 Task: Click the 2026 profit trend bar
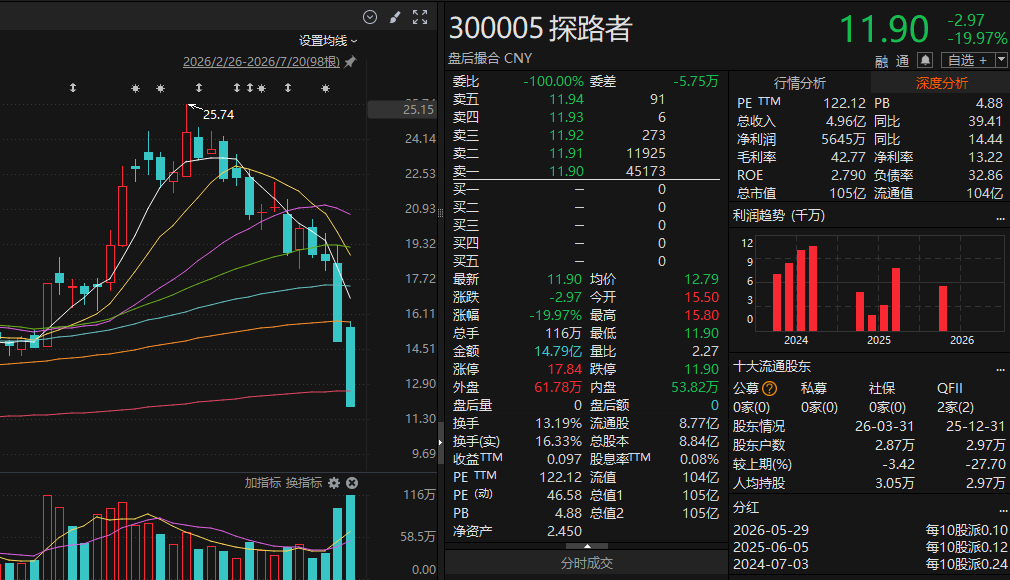pyautogui.click(x=943, y=308)
